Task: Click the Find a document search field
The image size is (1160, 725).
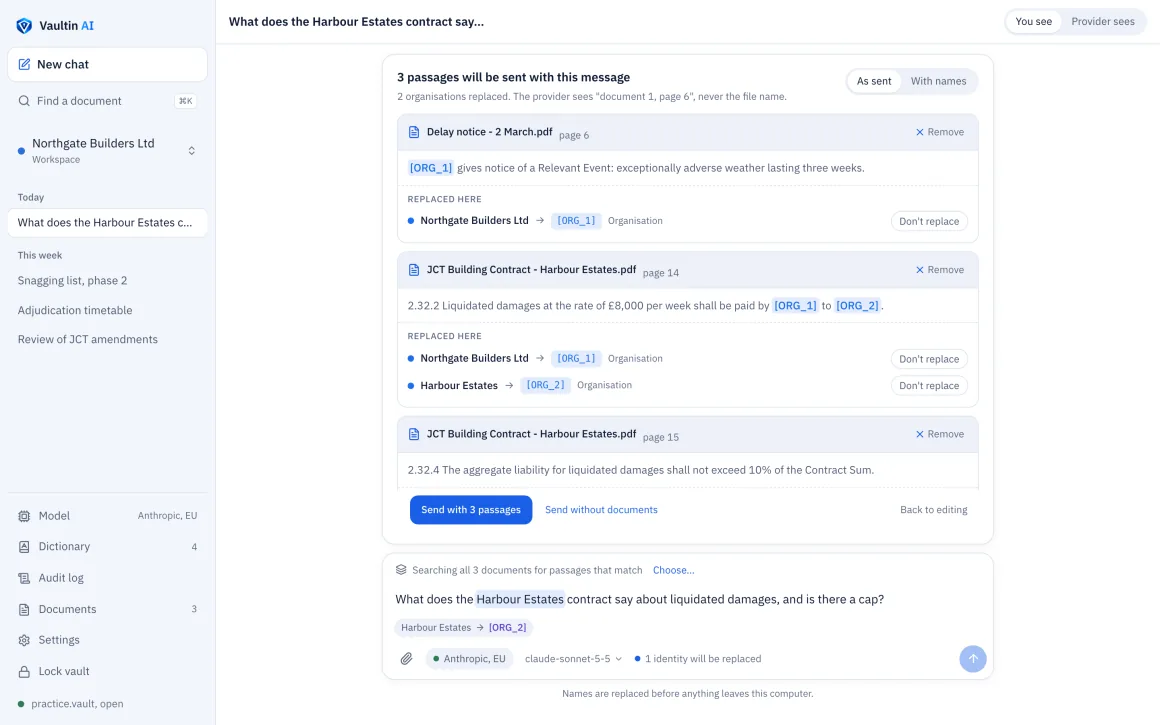Action: (107, 101)
